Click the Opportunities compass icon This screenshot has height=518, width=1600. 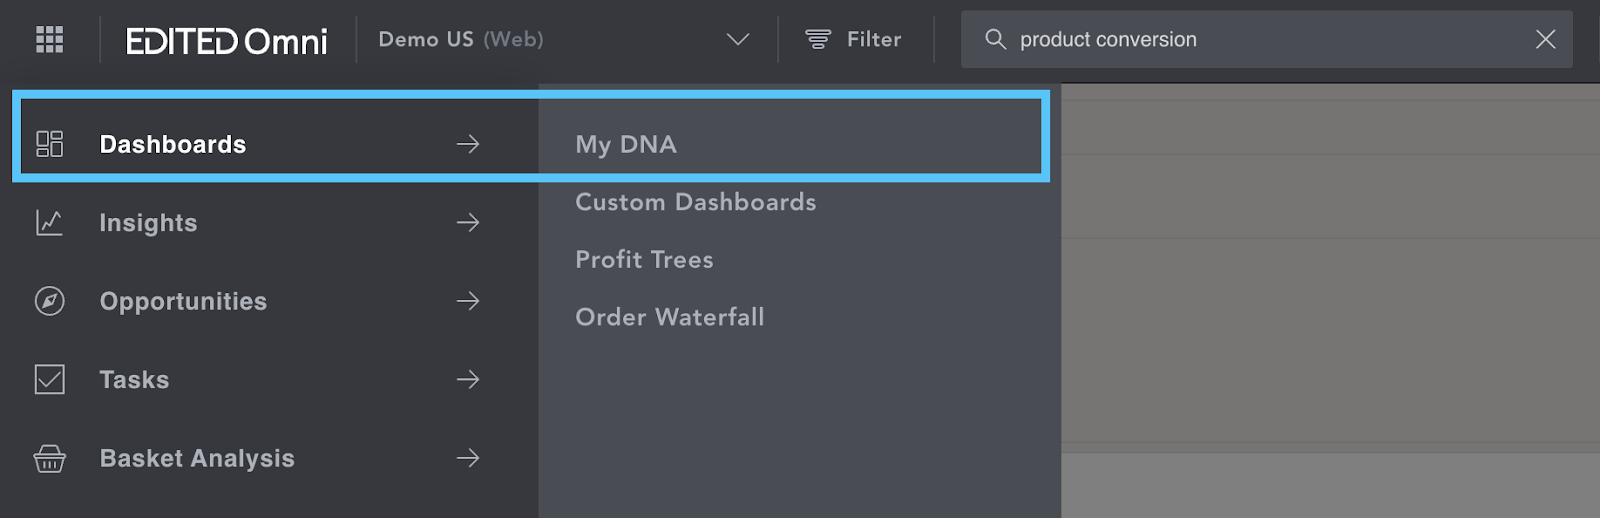pos(49,301)
